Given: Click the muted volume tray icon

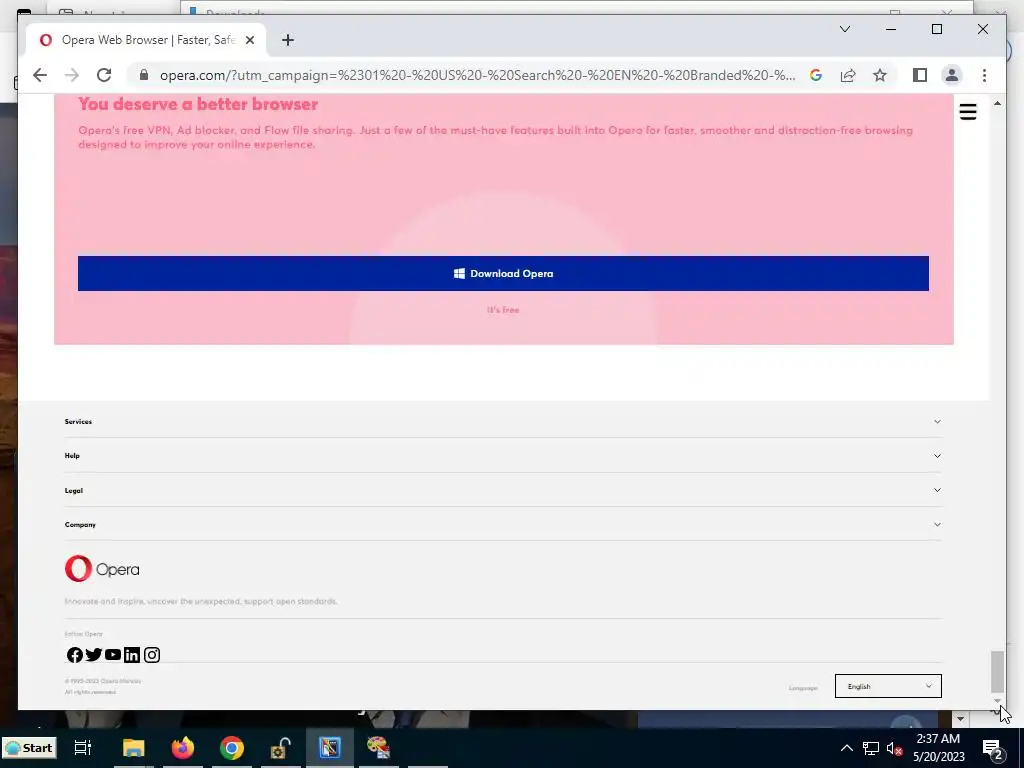Looking at the screenshot, I should (x=893, y=748).
